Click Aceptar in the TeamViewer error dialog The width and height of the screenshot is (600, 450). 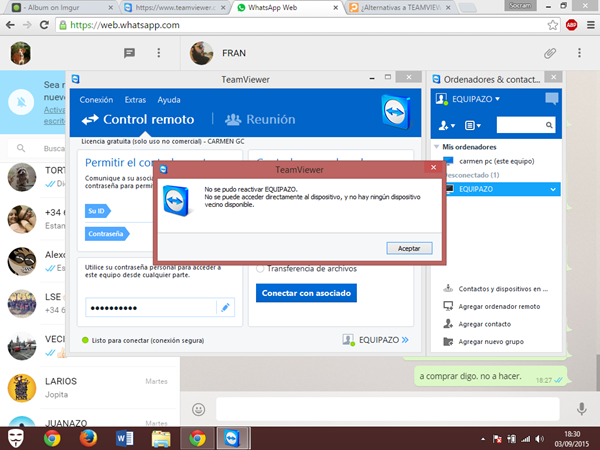[x=409, y=248]
